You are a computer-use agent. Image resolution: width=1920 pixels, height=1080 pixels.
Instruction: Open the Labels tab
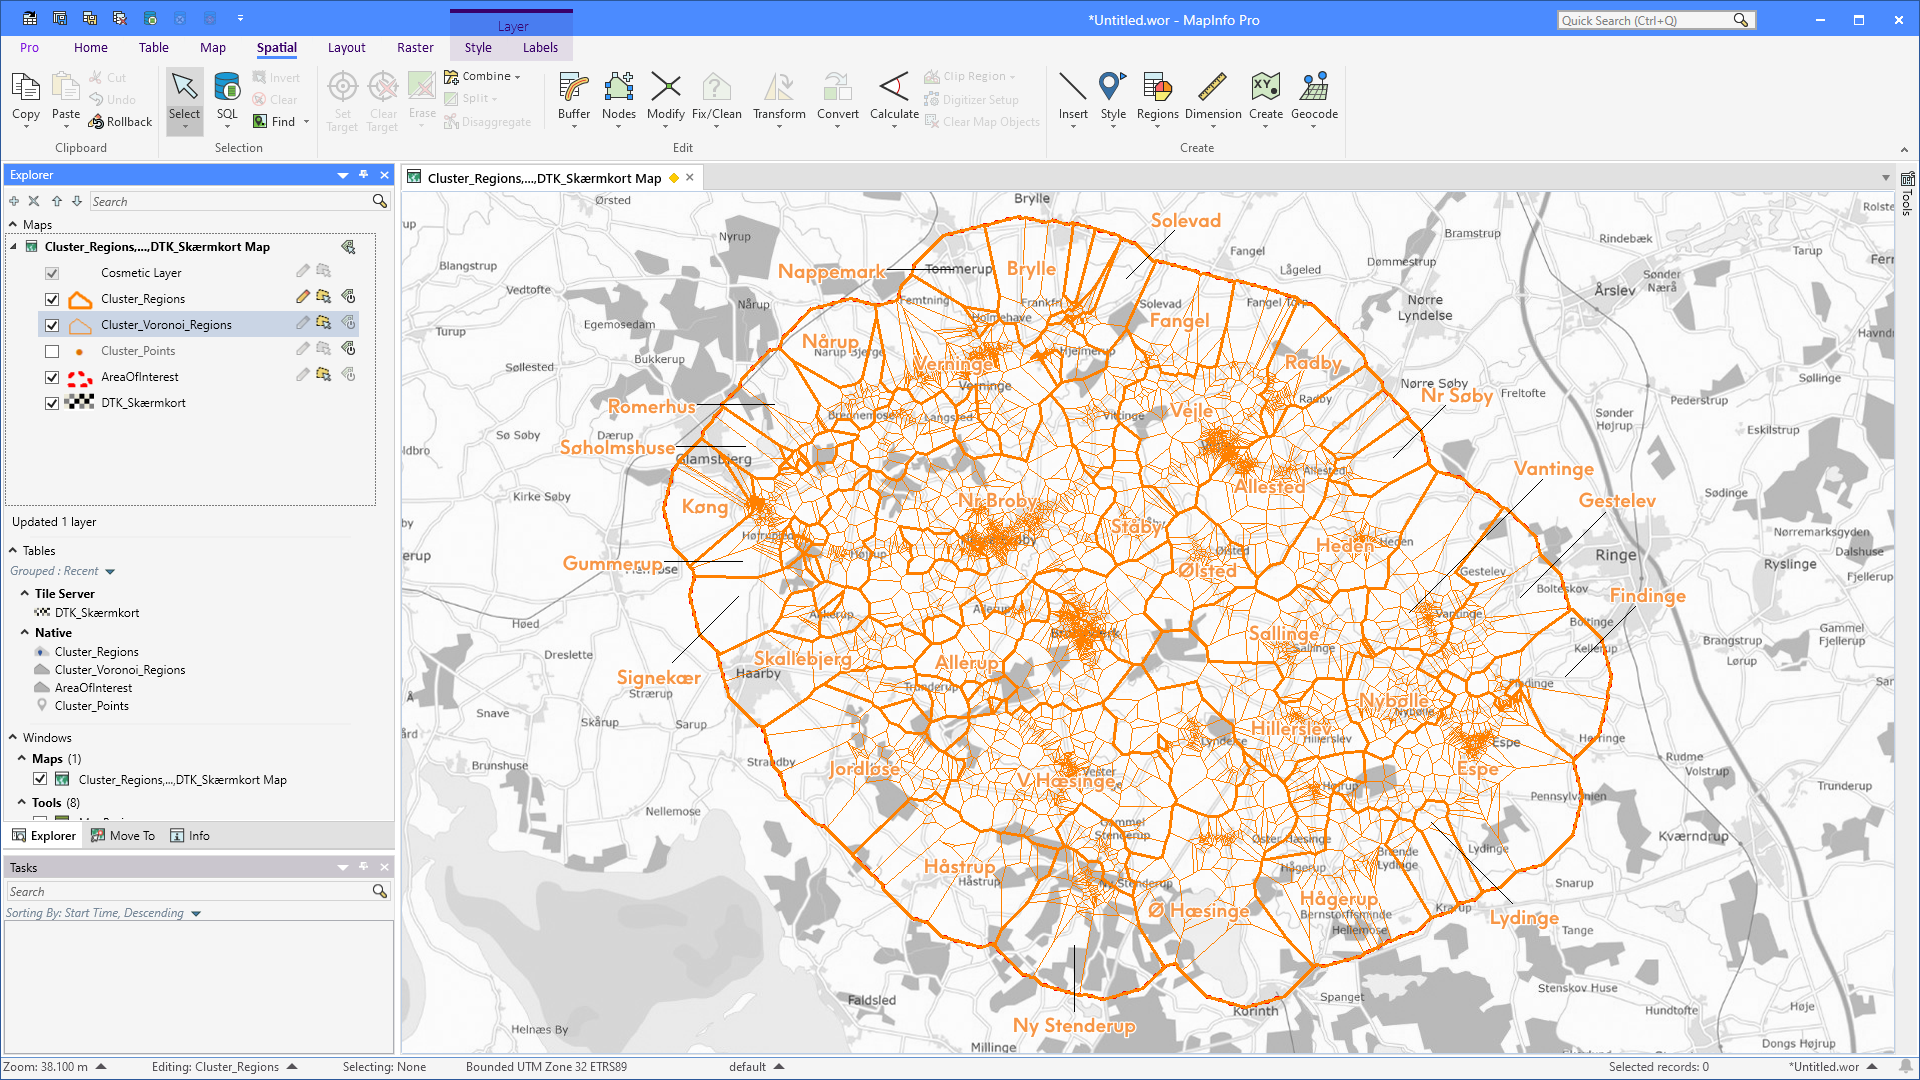coord(540,47)
